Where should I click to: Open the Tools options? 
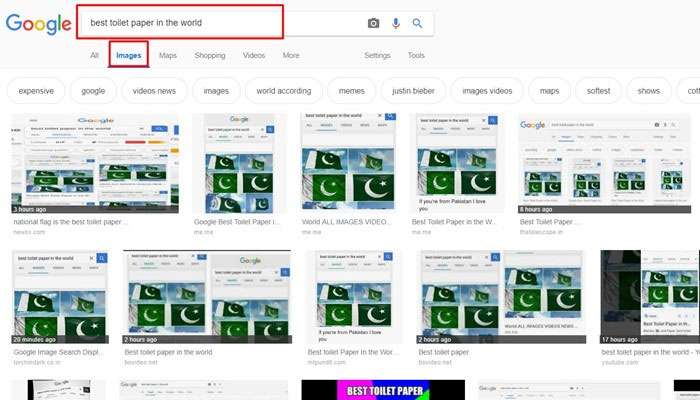tap(416, 55)
